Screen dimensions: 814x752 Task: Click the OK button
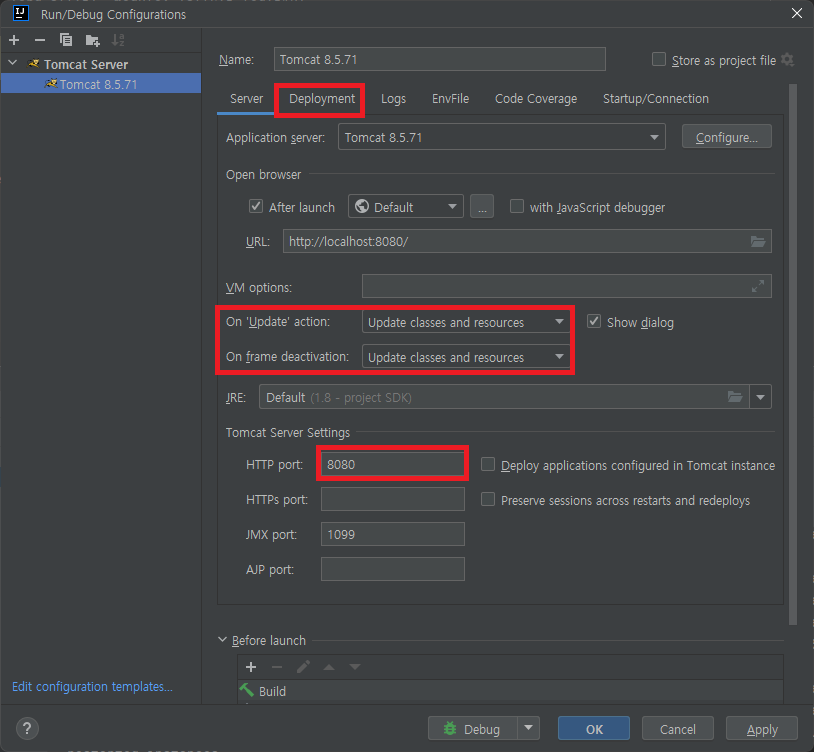[x=594, y=729]
